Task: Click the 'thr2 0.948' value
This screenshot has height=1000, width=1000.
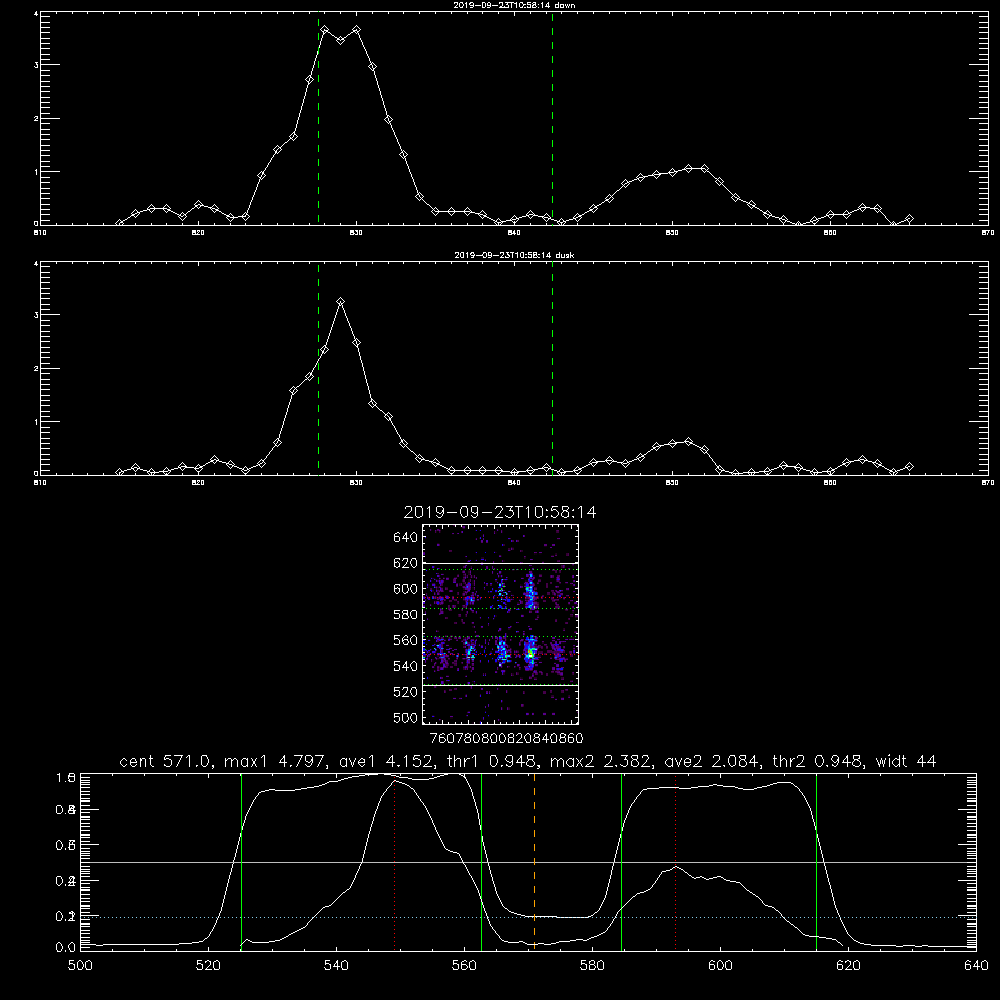Action: click(x=818, y=761)
